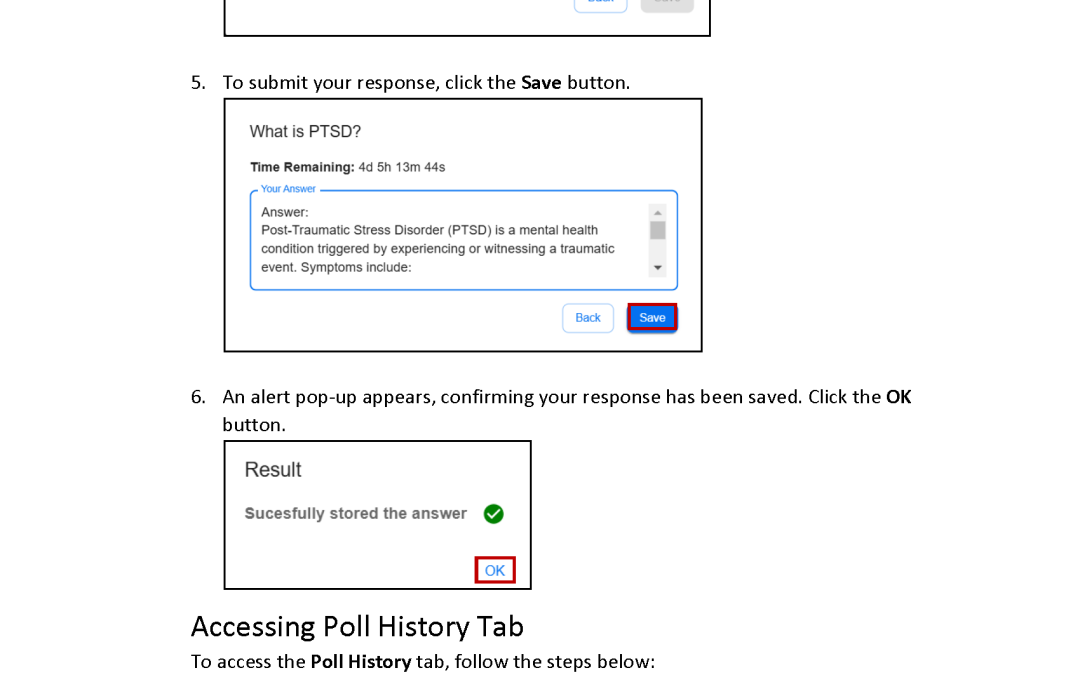Click the scroll-down arrow in the answer box

(658, 268)
